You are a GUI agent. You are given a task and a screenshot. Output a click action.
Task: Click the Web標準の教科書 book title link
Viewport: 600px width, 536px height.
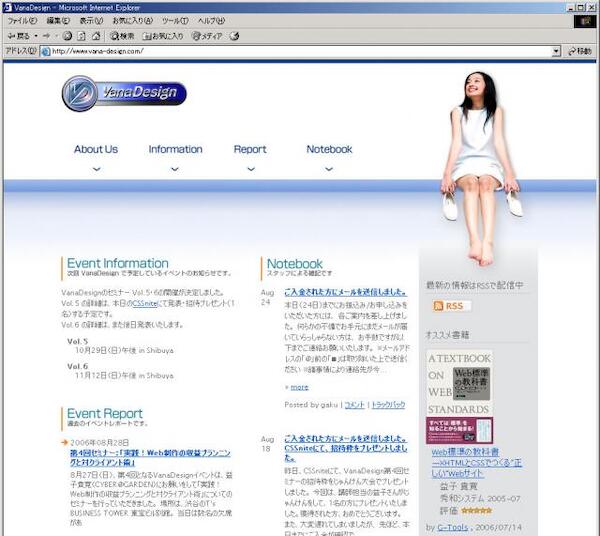click(476, 463)
